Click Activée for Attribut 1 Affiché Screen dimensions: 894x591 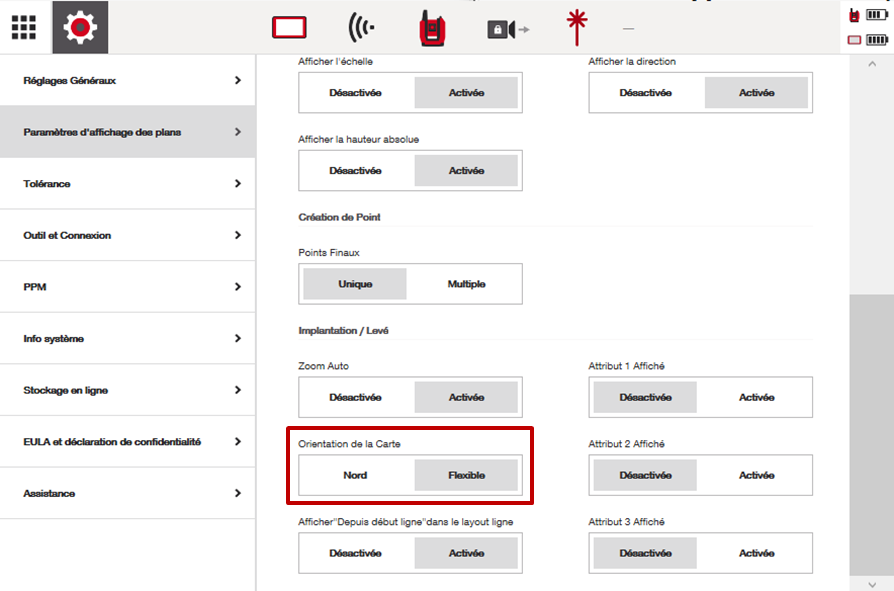[756, 397]
